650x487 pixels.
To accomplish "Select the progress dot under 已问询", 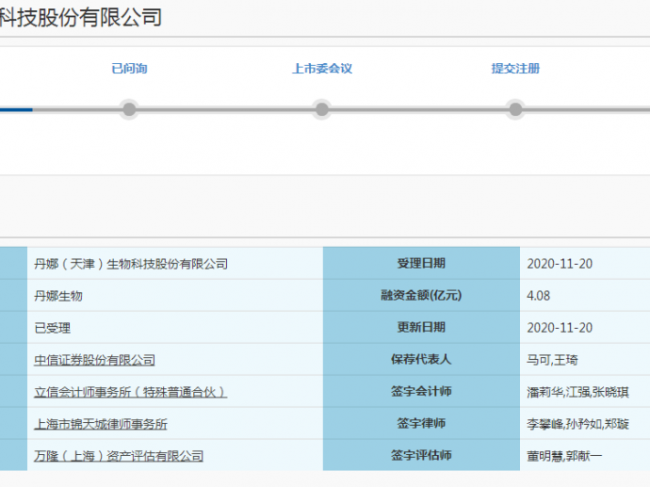I will click(x=129, y=109).
